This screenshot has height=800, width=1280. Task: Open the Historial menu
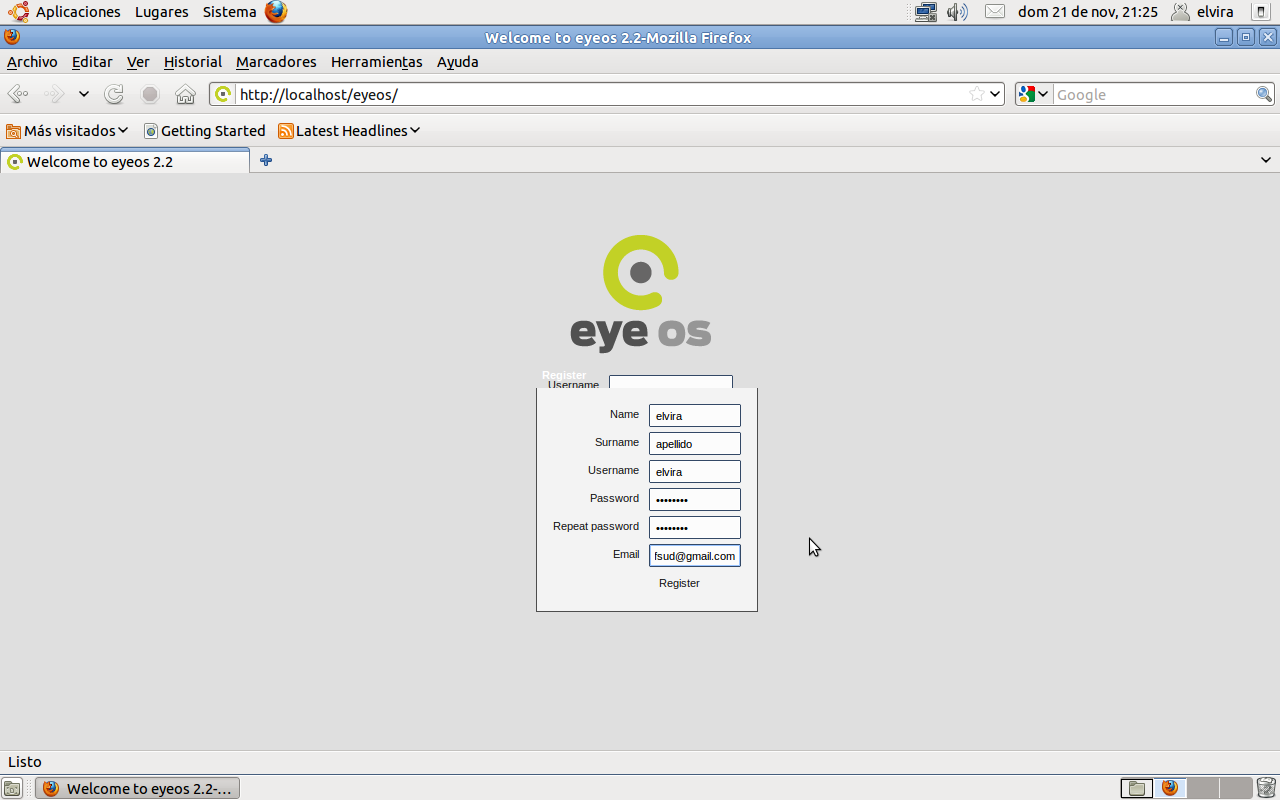point(193,62)
